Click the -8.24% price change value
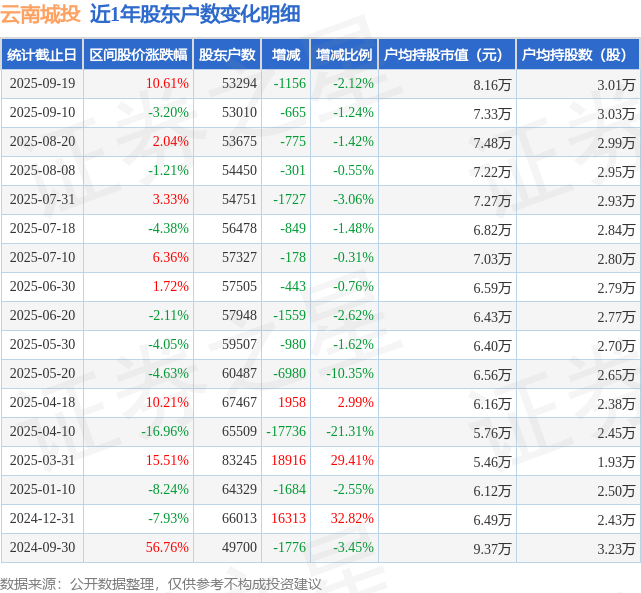The height and width of the screenshot is (593, 641). click(168, 490)
